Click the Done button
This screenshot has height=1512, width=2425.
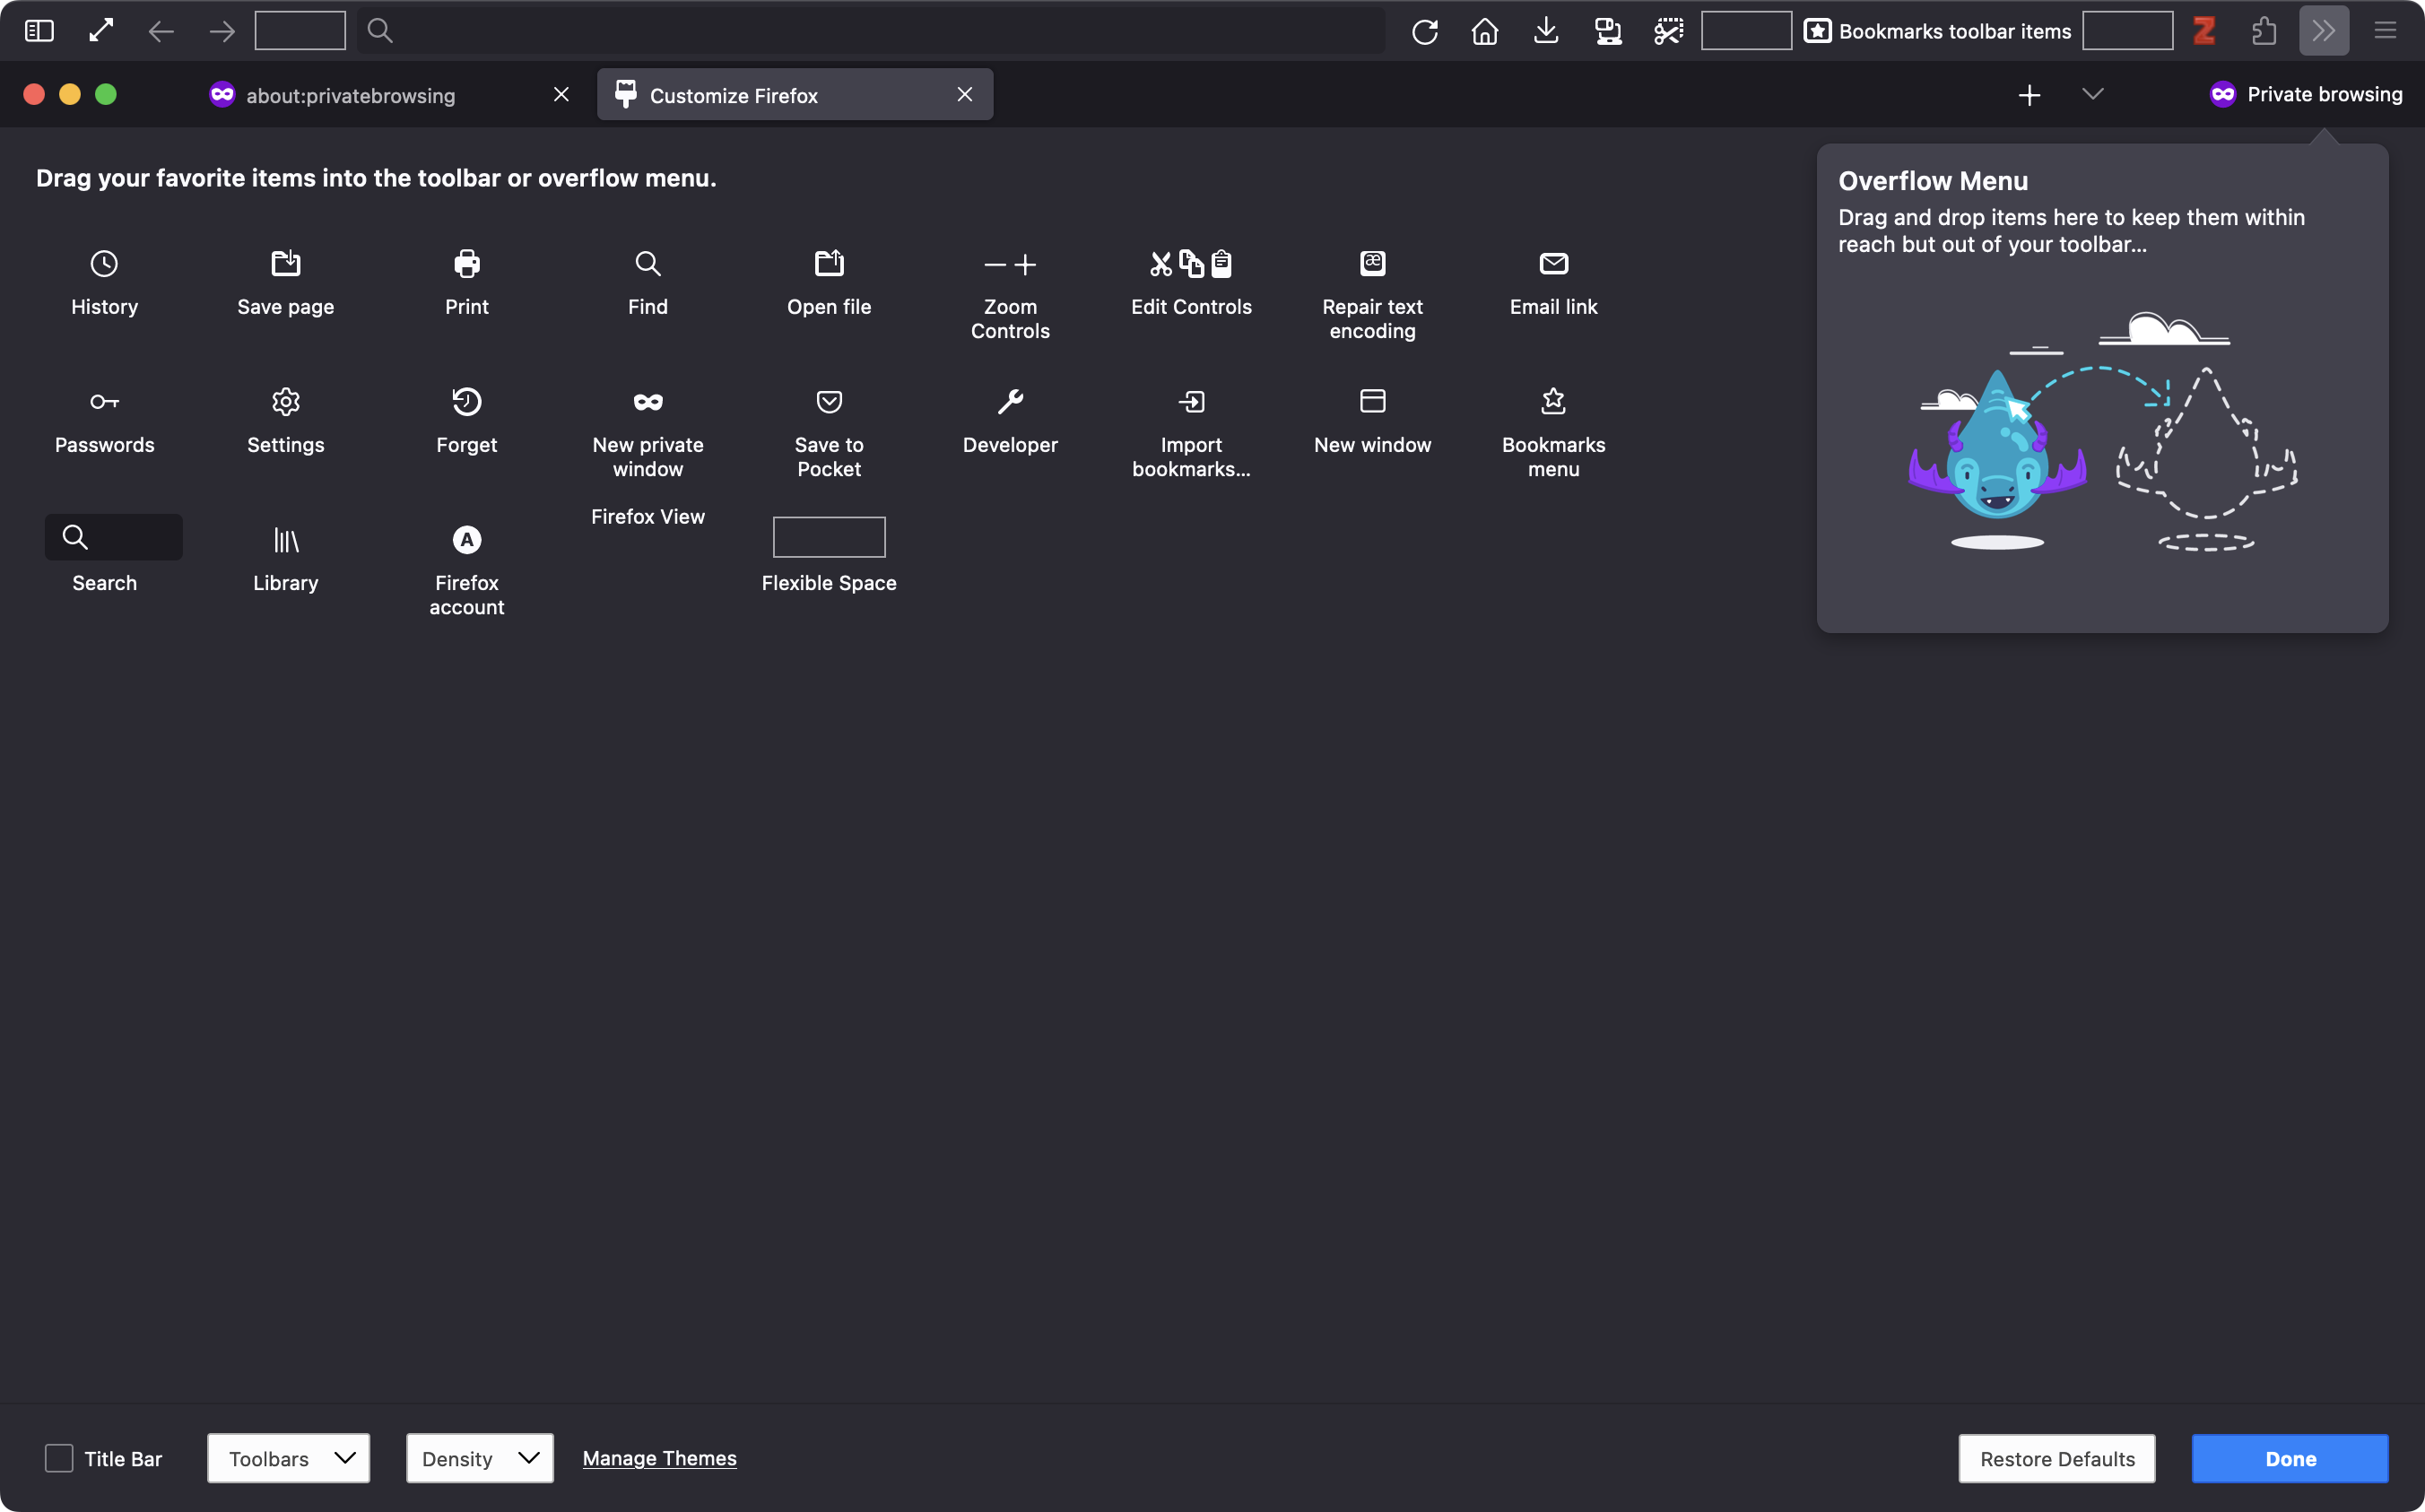pos(2290,1458)
